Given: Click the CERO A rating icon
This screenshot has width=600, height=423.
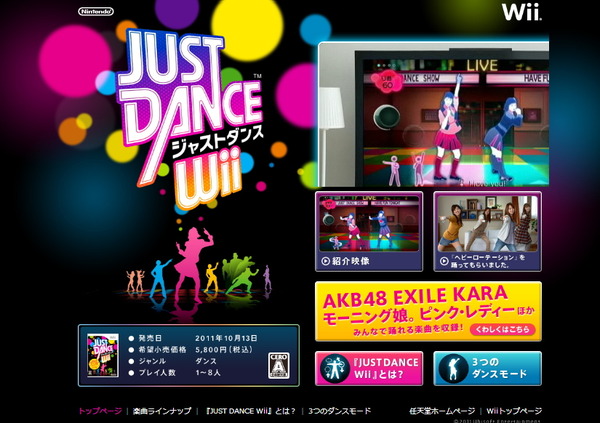Looking at the screenshot, I should [x=278, y=366].
